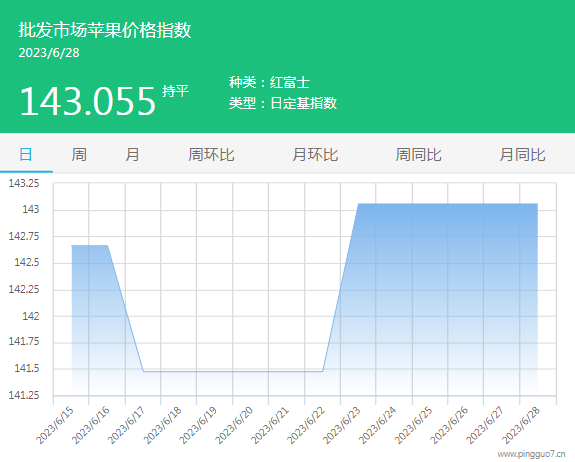Click the 143 y-axis tick label

click(31, 209)
